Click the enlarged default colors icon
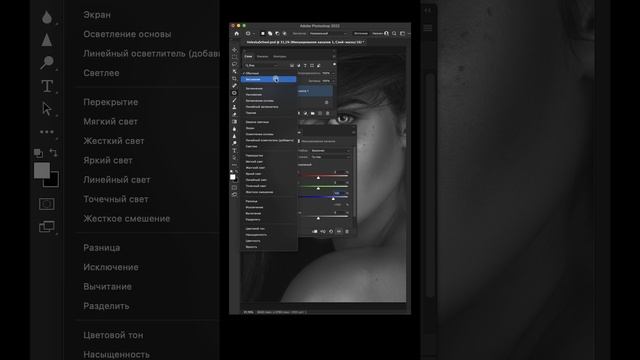This screenshot has height=360, width=640. [38, 153]
